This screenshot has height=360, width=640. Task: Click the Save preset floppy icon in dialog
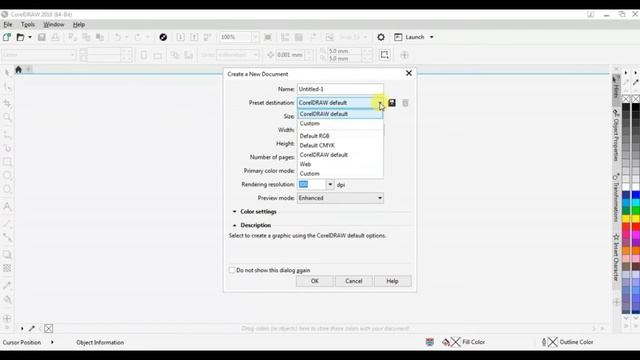click(x=392, y=103)
